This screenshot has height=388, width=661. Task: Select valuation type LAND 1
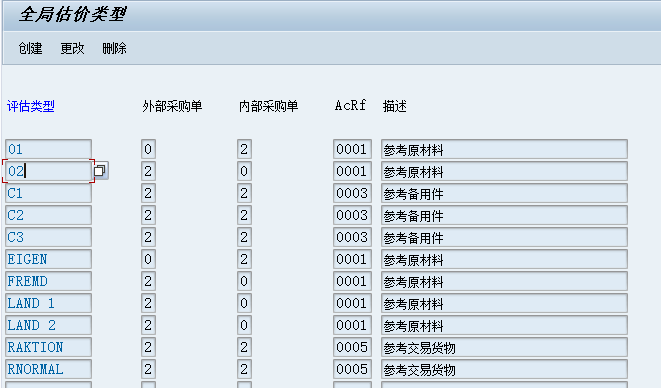48,302
